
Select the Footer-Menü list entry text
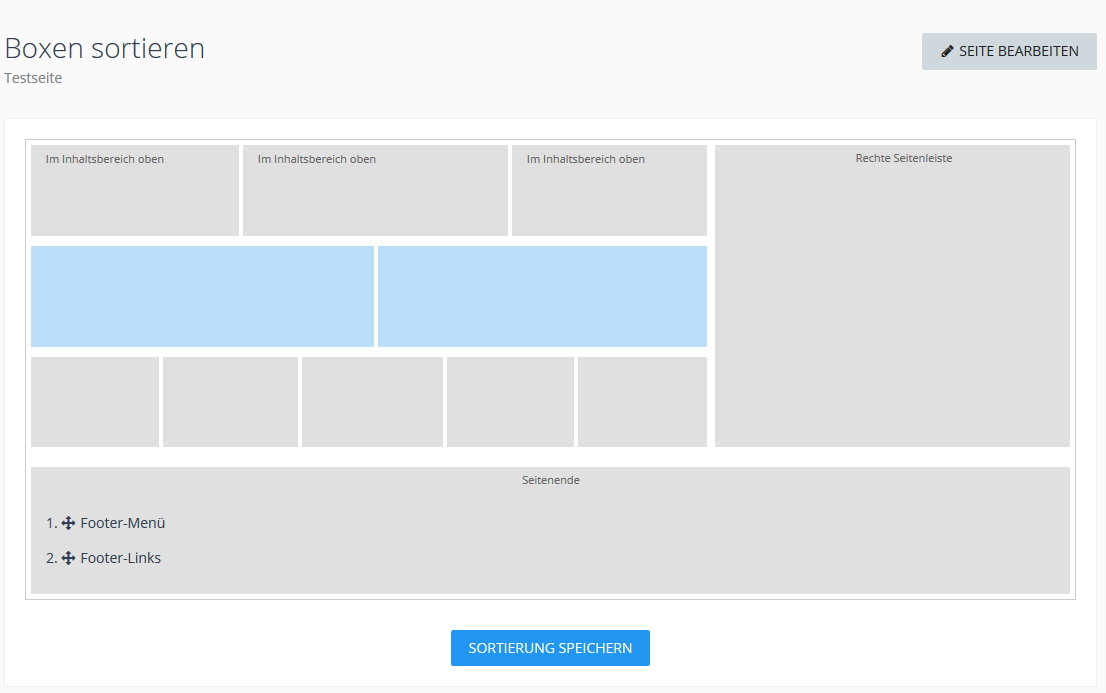coord(123,523)
